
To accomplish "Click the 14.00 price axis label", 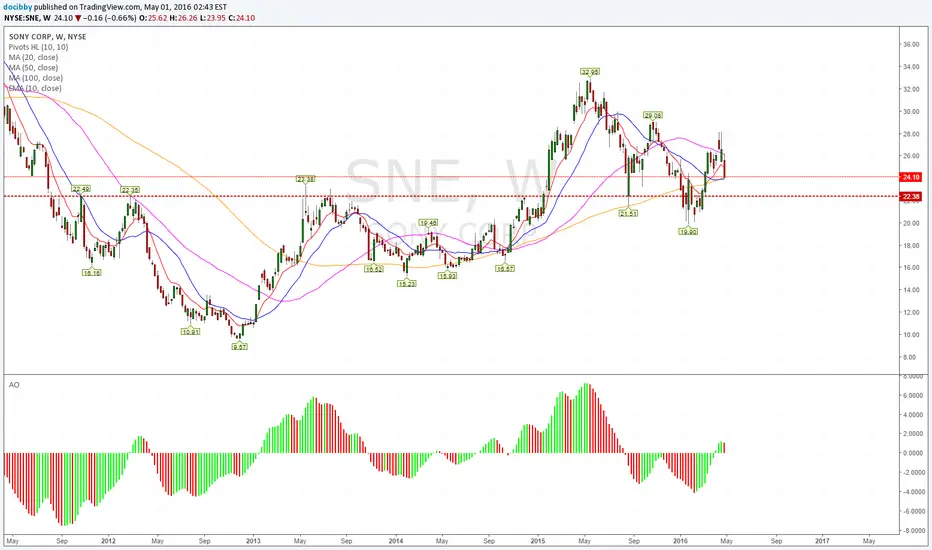I will [x=911, y=290].
